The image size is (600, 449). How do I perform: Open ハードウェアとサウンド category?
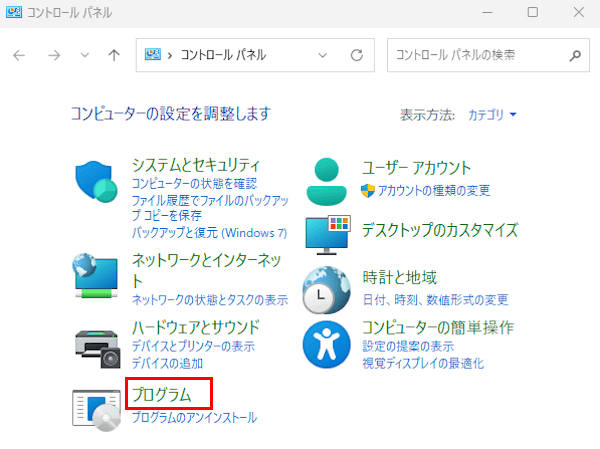tap(196, 328)
